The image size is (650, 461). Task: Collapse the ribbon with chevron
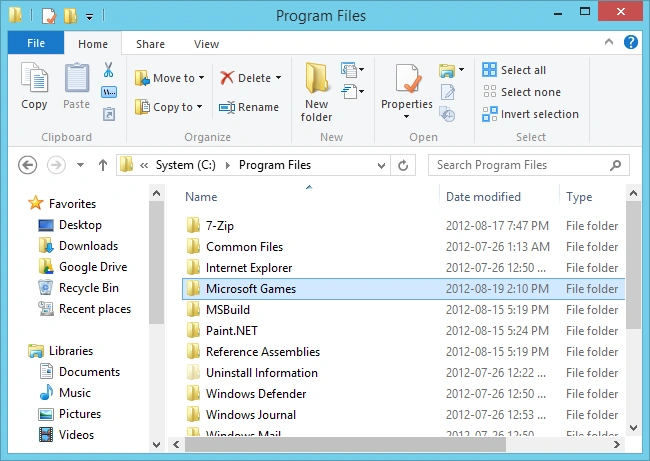(609, 42)
